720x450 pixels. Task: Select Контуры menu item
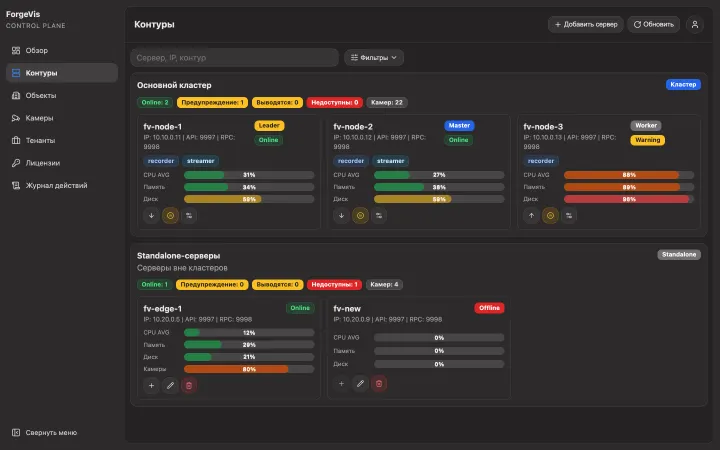coord(62,73)
